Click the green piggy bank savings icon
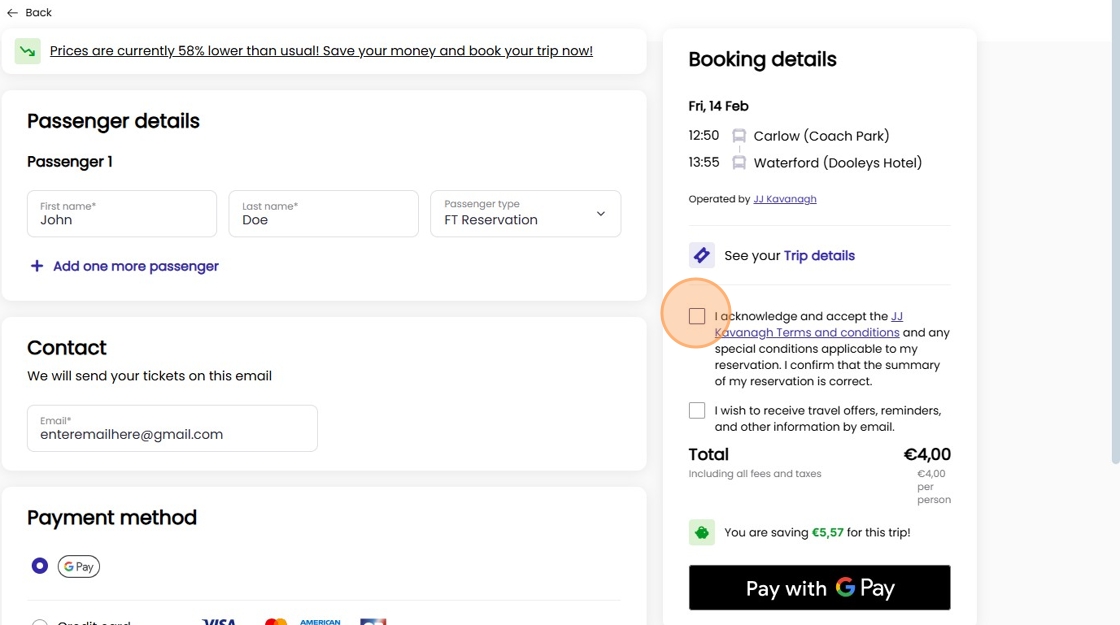This screenshot has width=1120, height=625. [702, 533]
